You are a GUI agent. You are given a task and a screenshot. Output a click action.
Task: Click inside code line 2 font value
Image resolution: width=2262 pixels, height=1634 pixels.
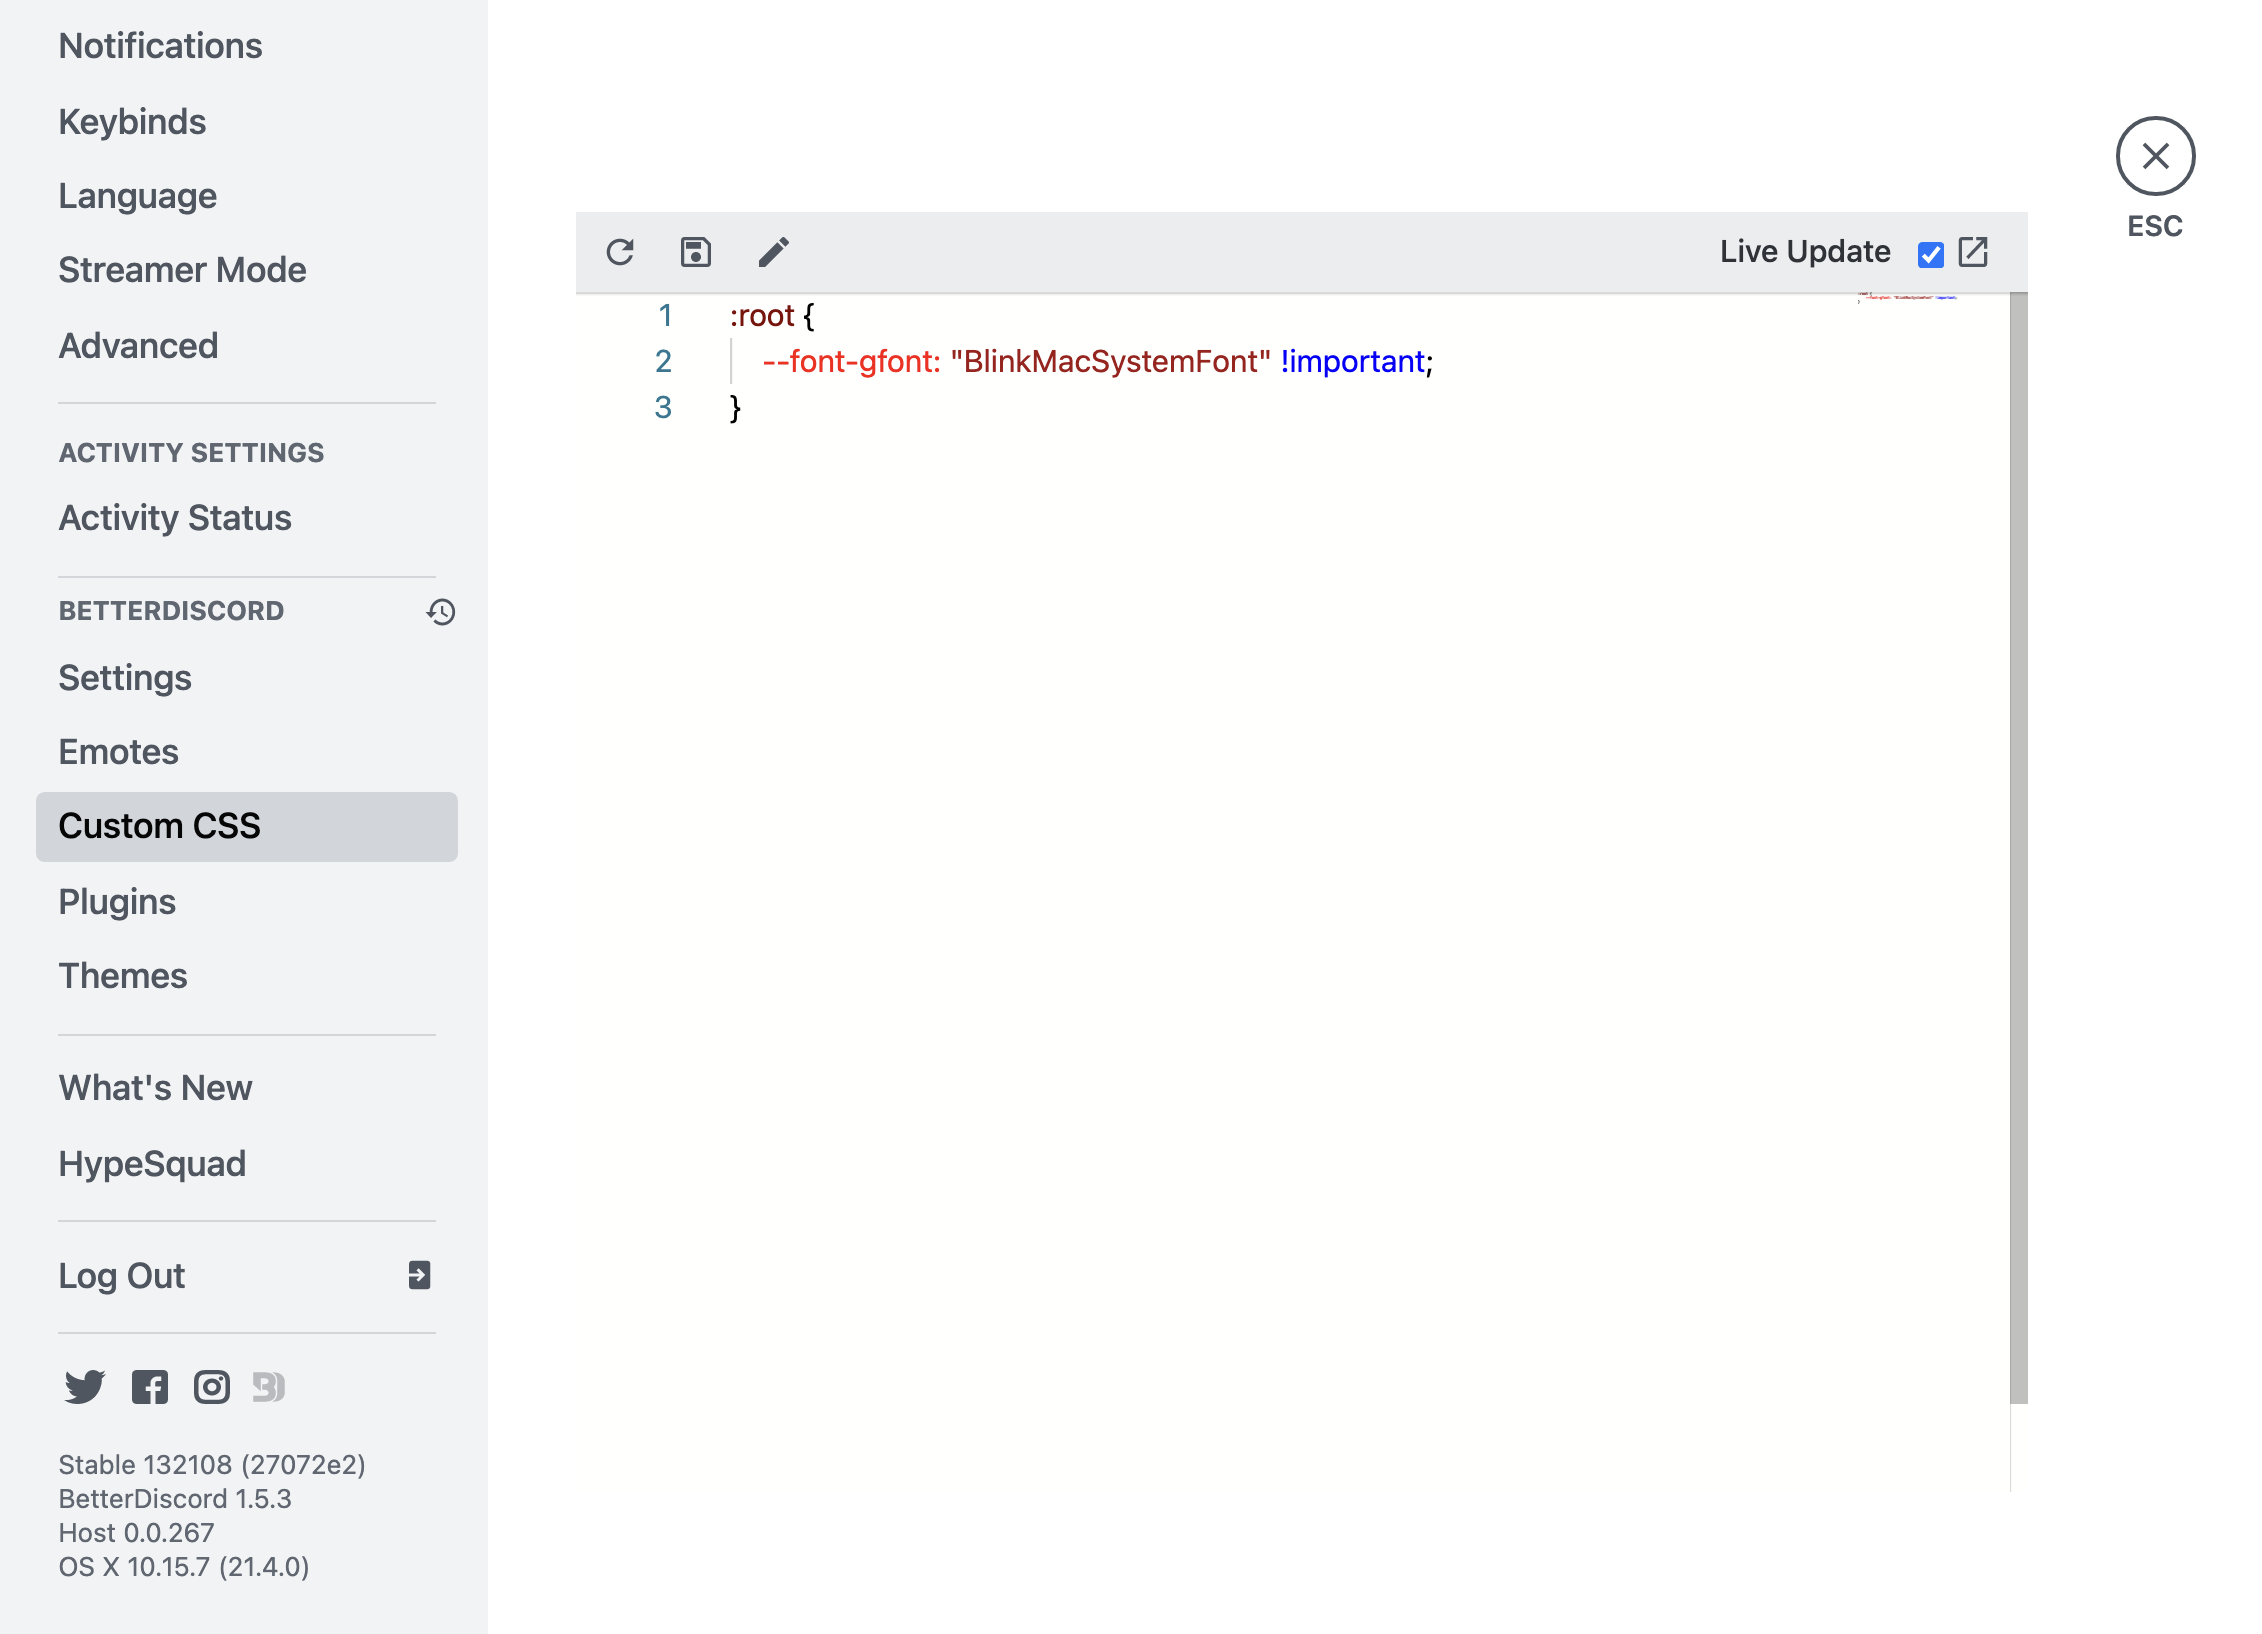click(1110, 361)
